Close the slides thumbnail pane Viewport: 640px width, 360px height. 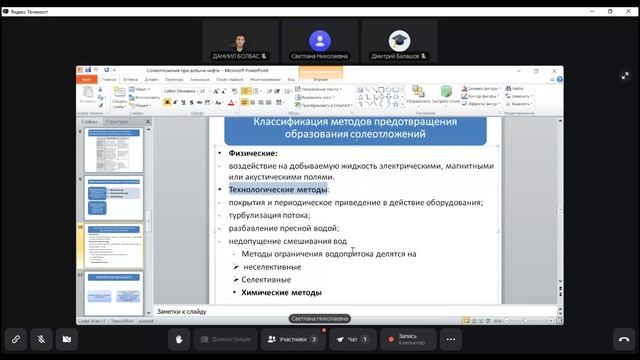148,122
